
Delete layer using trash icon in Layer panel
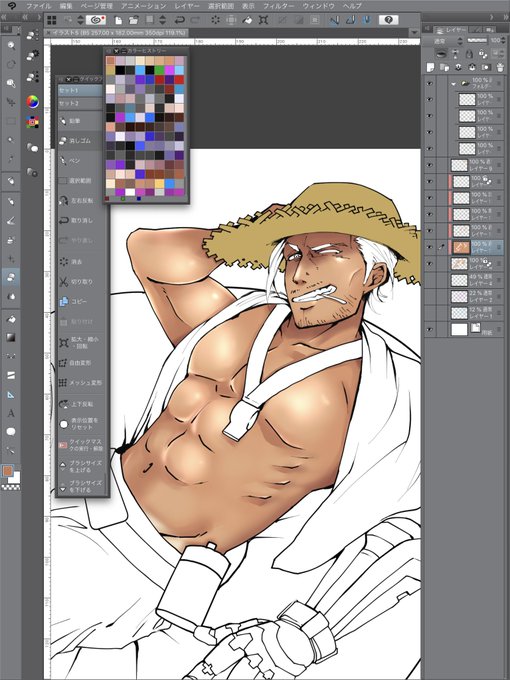click(x=500, y=67)
